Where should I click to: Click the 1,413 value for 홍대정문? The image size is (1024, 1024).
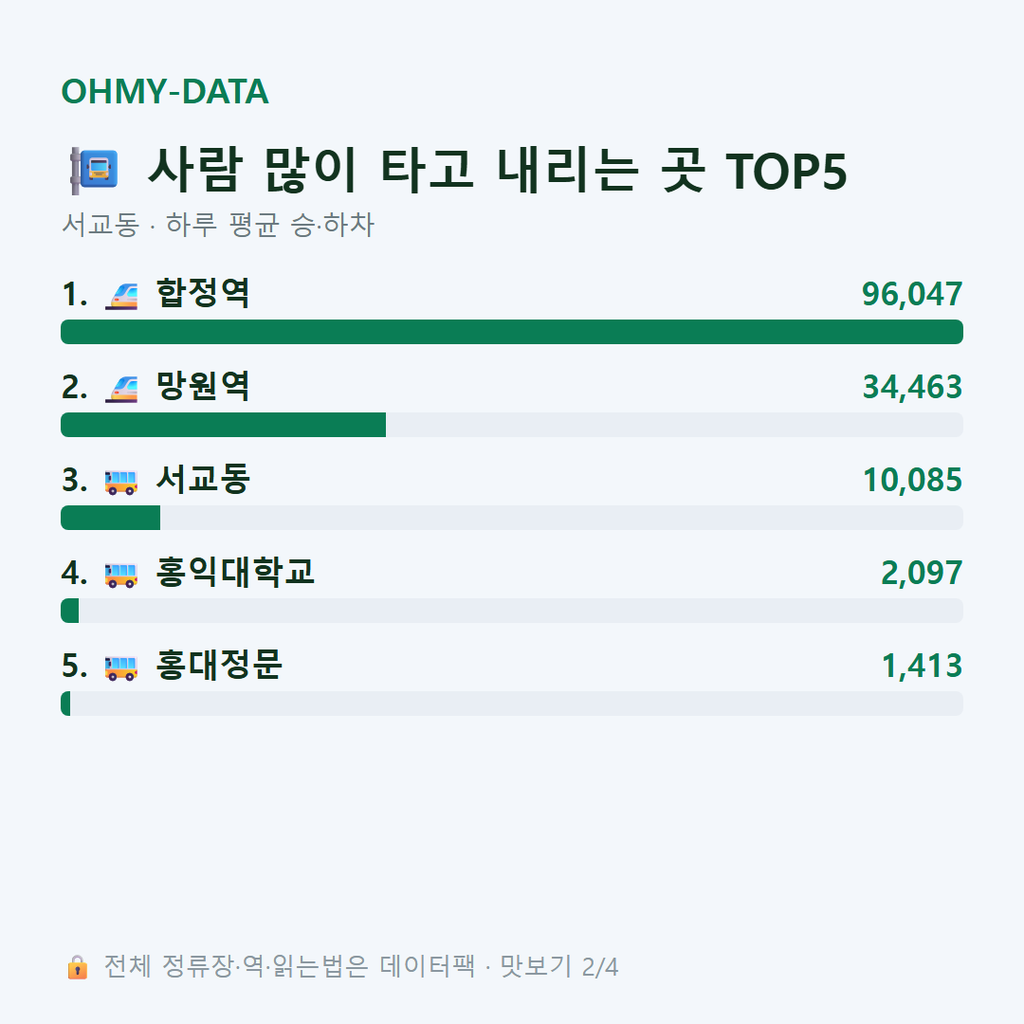coord(922,666)
